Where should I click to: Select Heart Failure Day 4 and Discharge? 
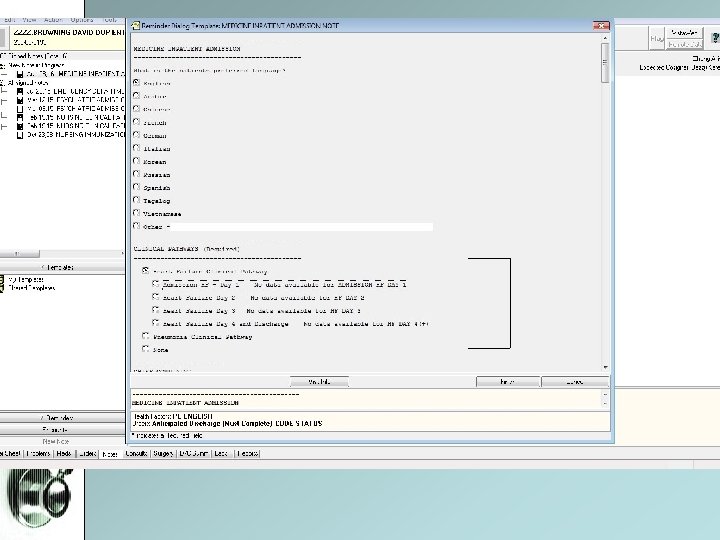[156, 323]
